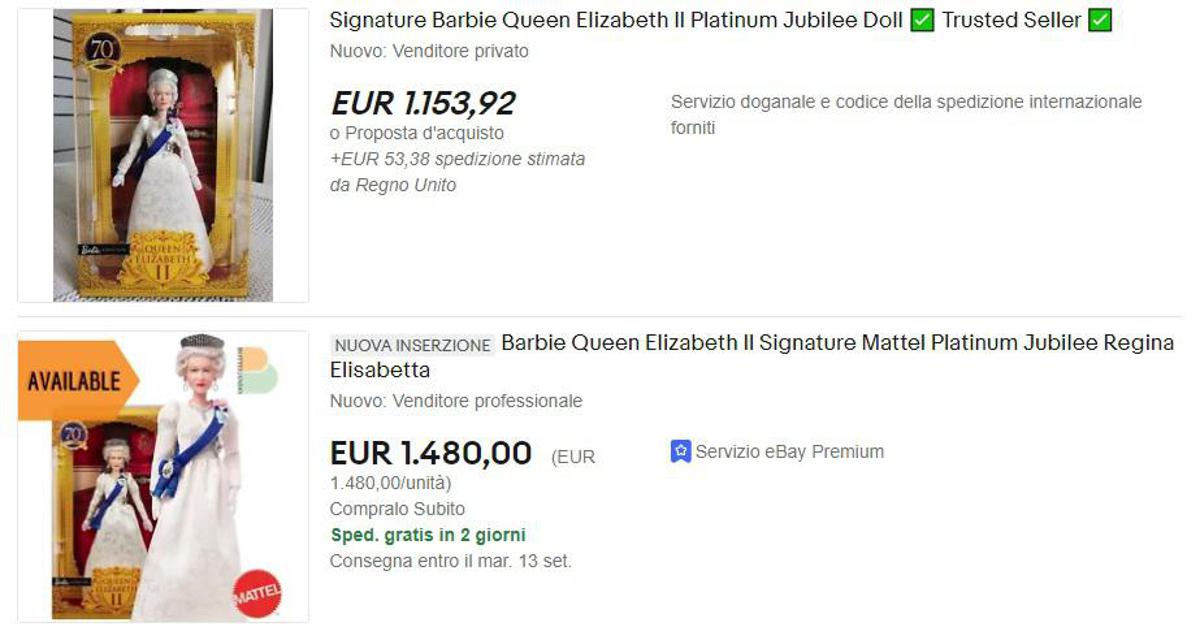Click the green checkmark after Trusted Seller
The width and height of the screenshot is (1200, 627).
pos(1099,20)
